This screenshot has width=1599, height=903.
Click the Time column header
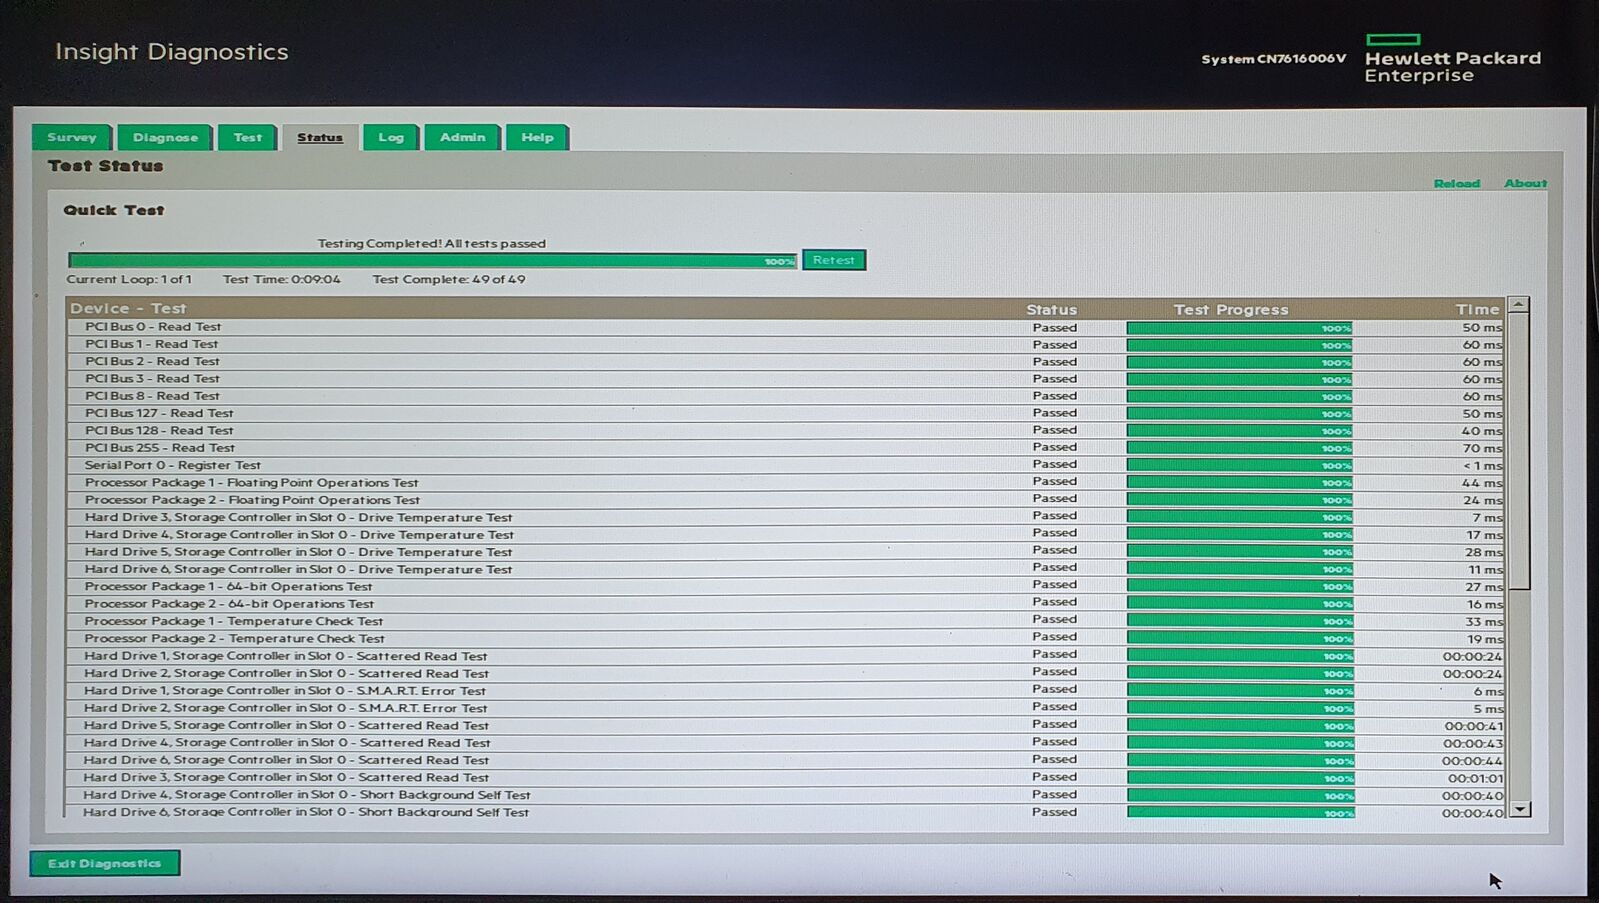[1477, 309]
